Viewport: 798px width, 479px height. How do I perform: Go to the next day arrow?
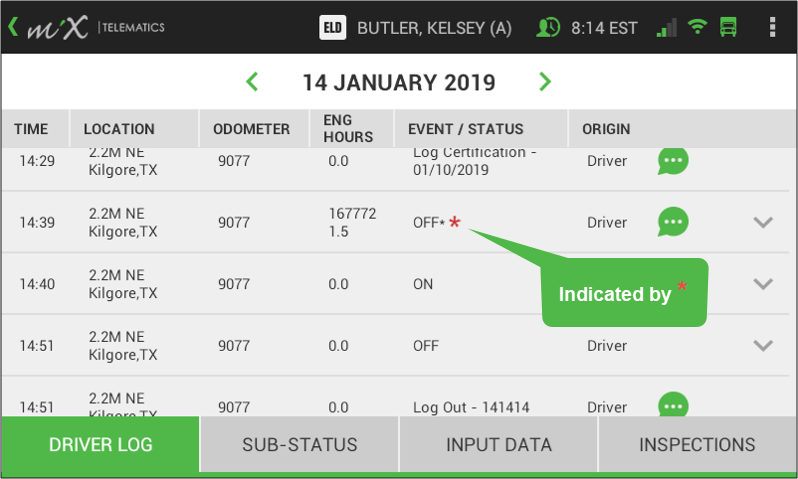545,81
